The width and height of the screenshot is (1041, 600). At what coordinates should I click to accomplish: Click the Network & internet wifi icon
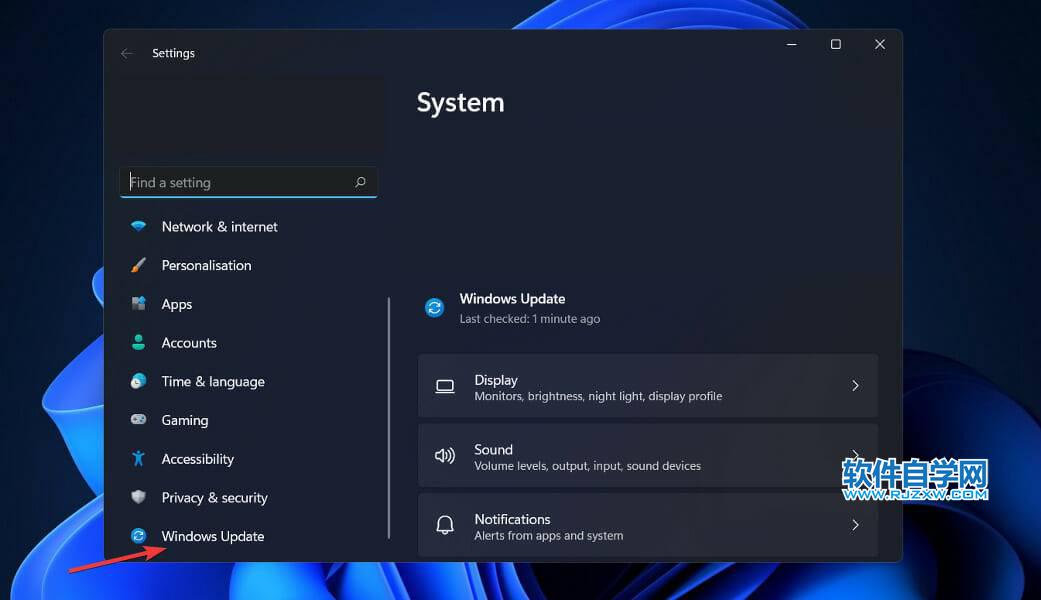click(x=138, y=226)
